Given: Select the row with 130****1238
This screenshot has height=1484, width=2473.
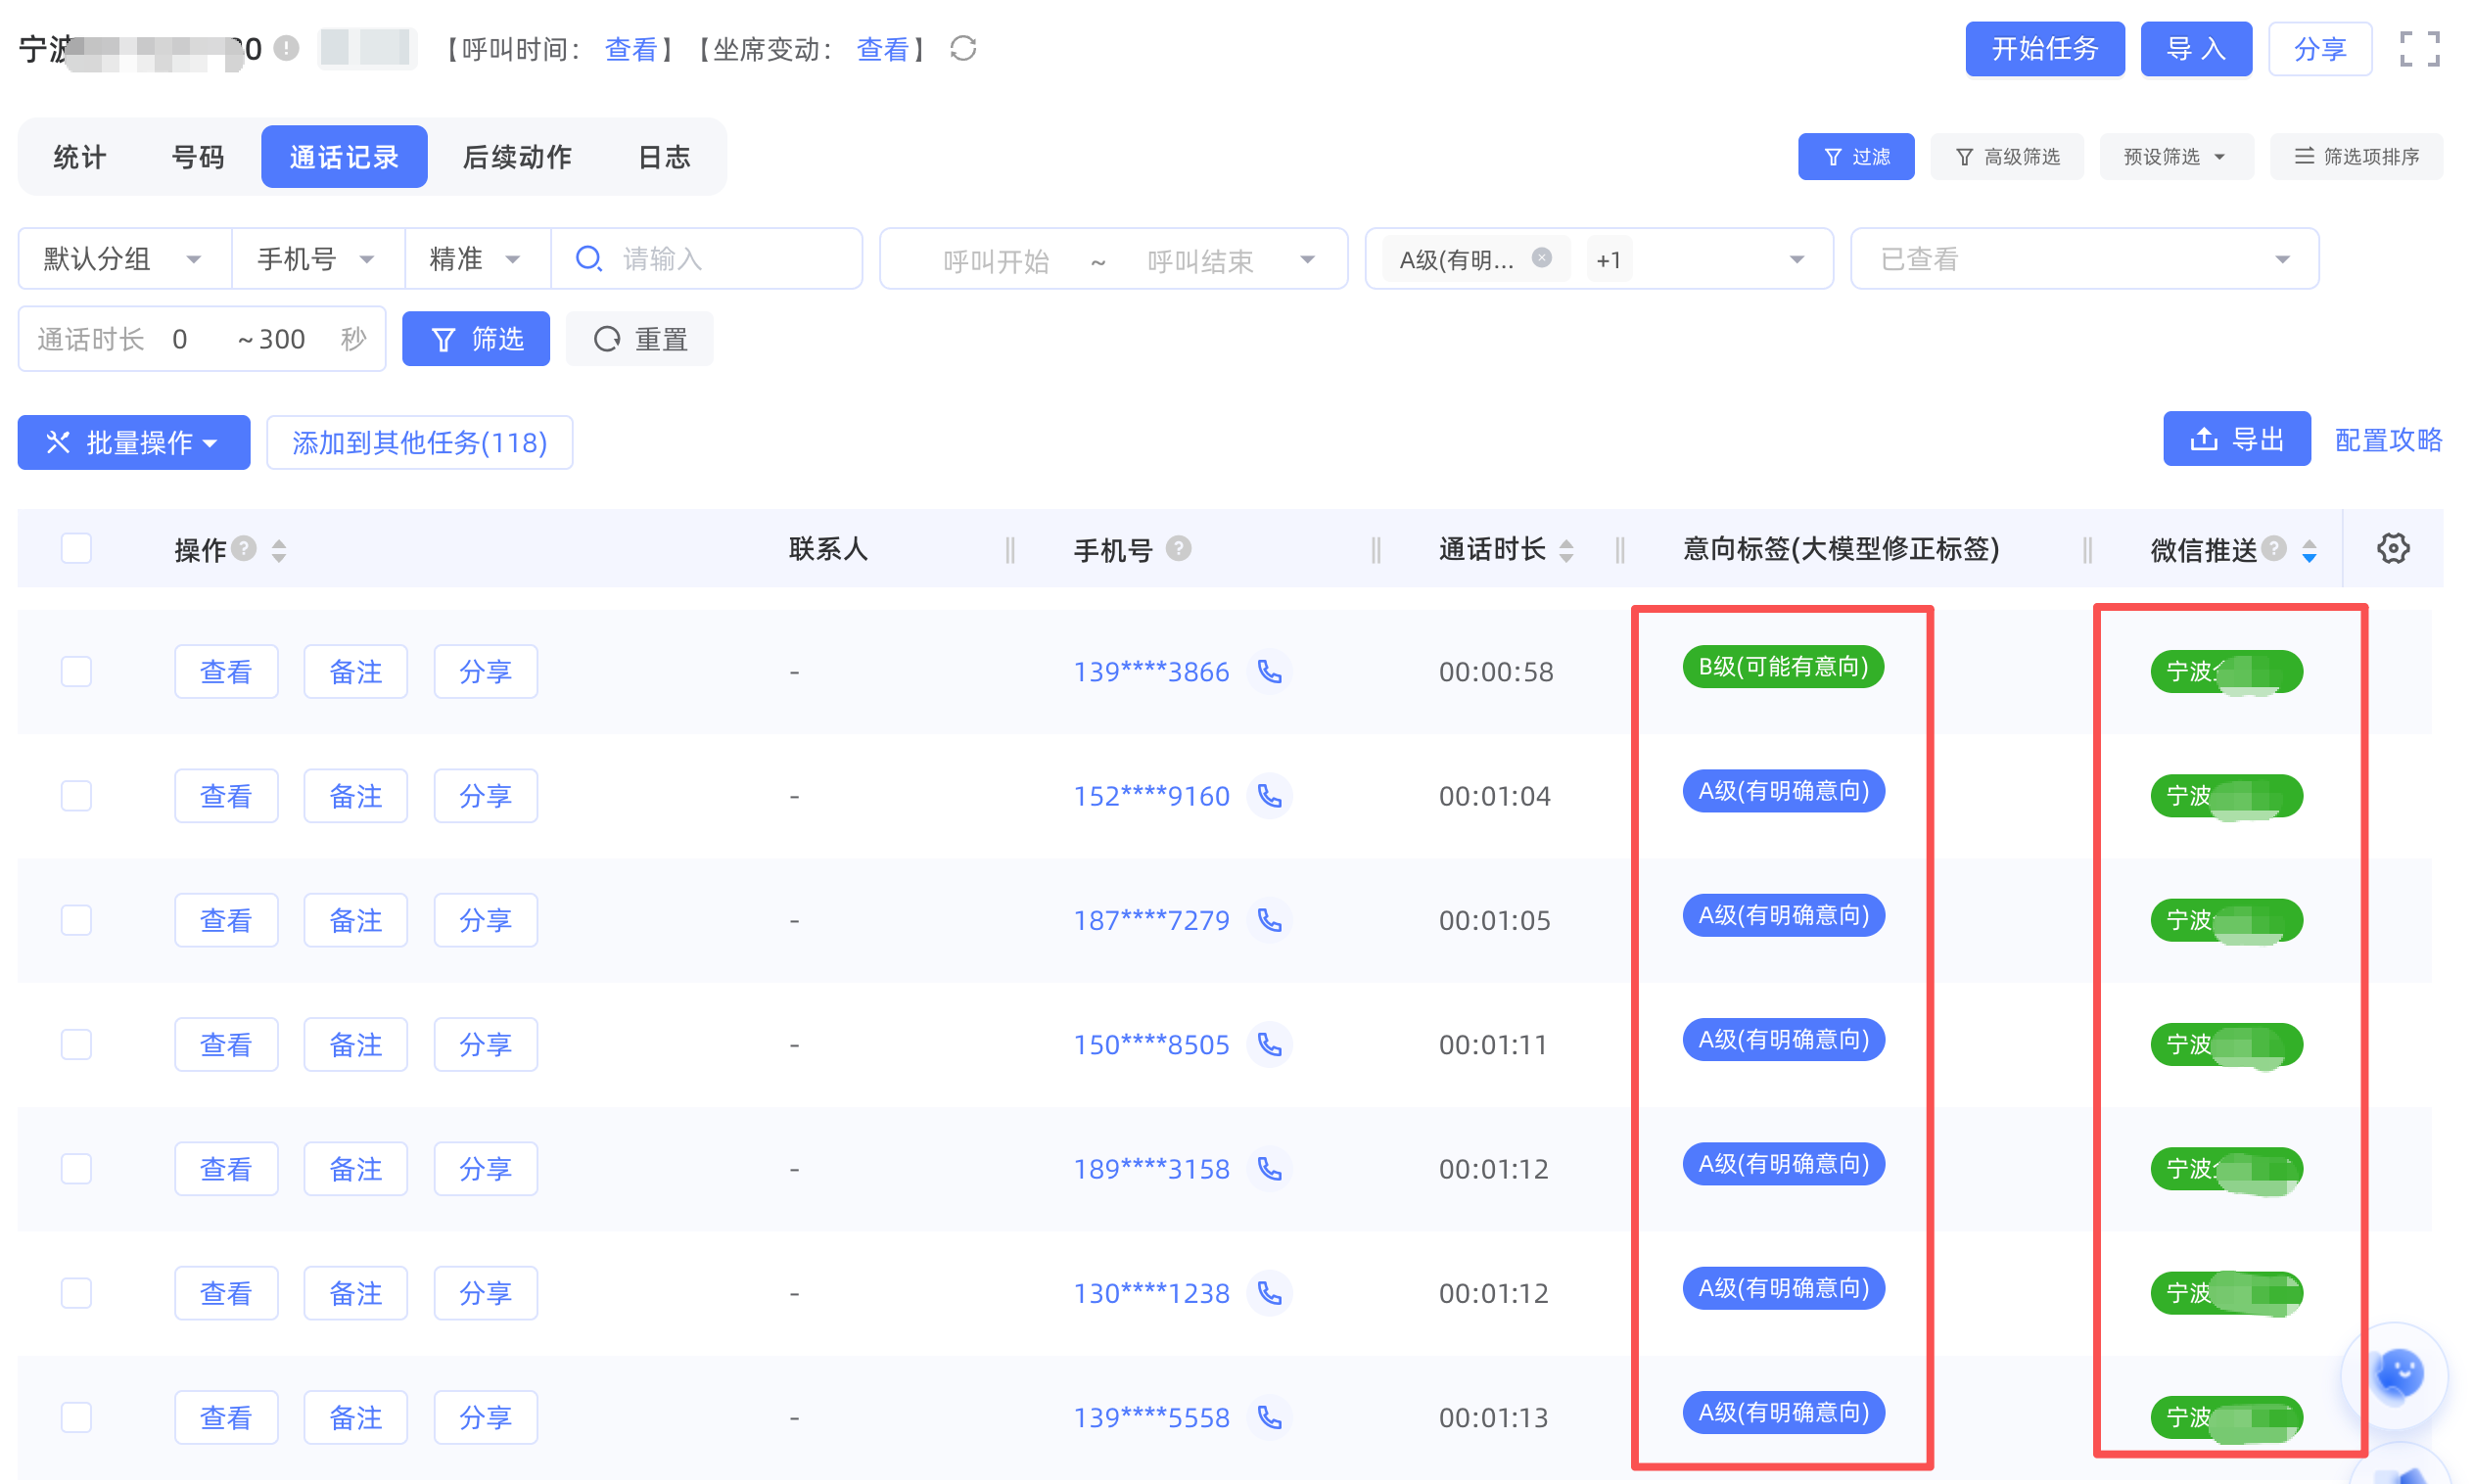Looking at the screenshot, I should (76, 1293).
